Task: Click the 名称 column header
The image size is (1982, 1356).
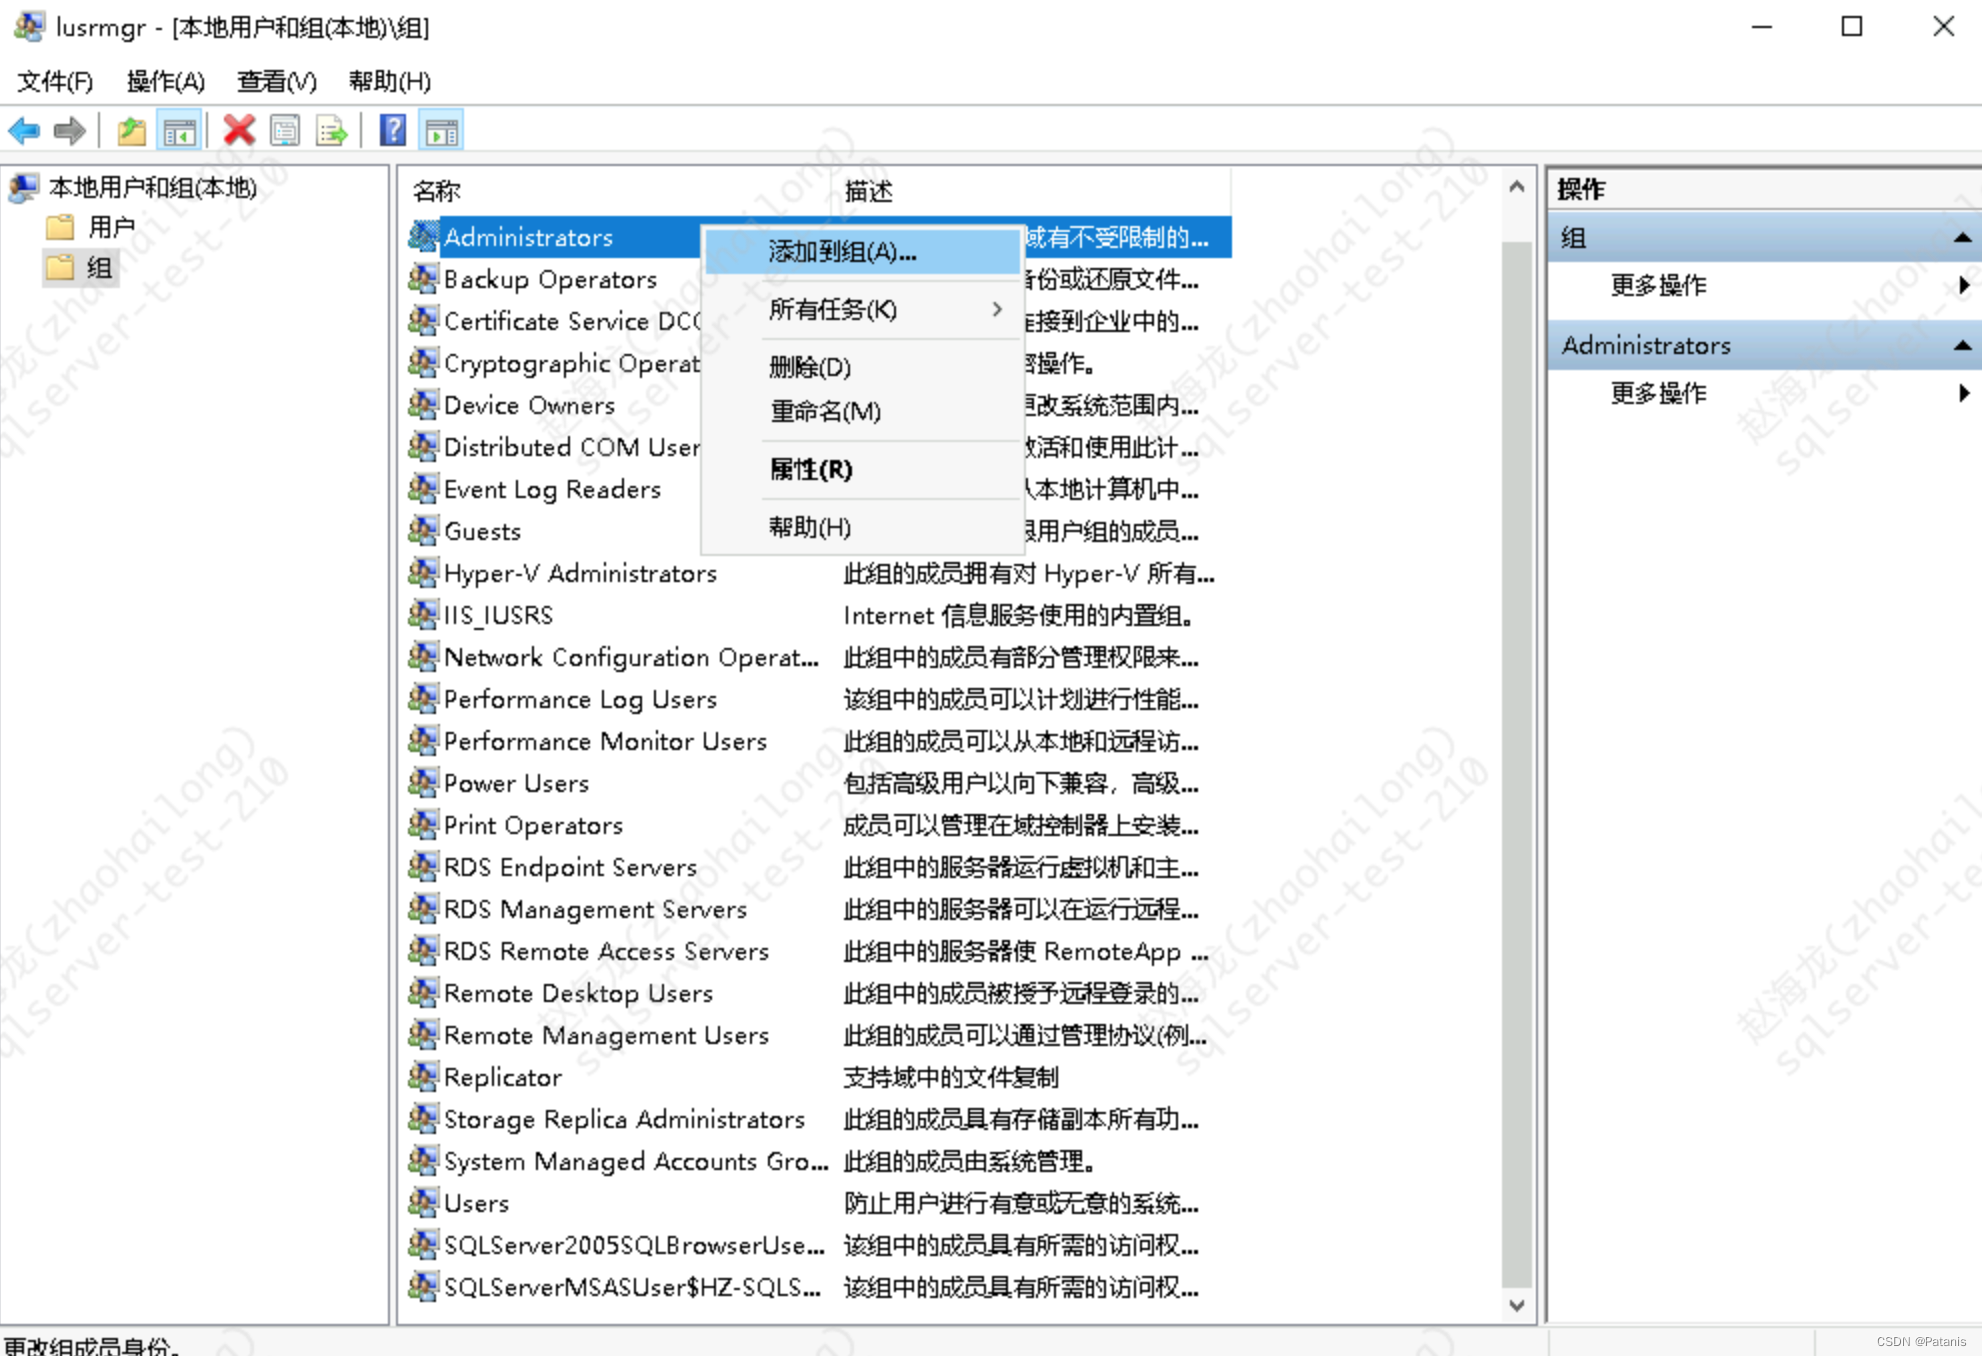Action: [437, 191]
